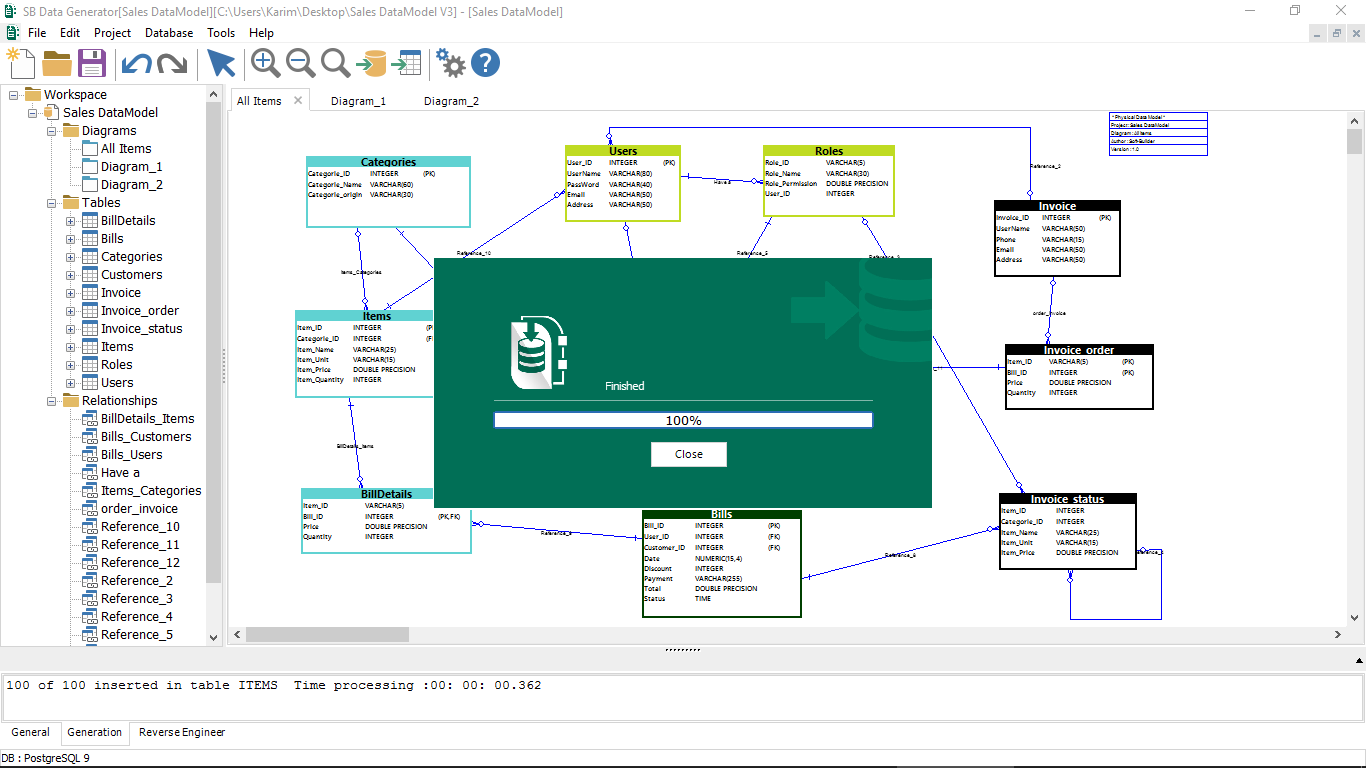Click the diagram scroll-right arrow
The image size is (1366, 768).
(1338, 634)
